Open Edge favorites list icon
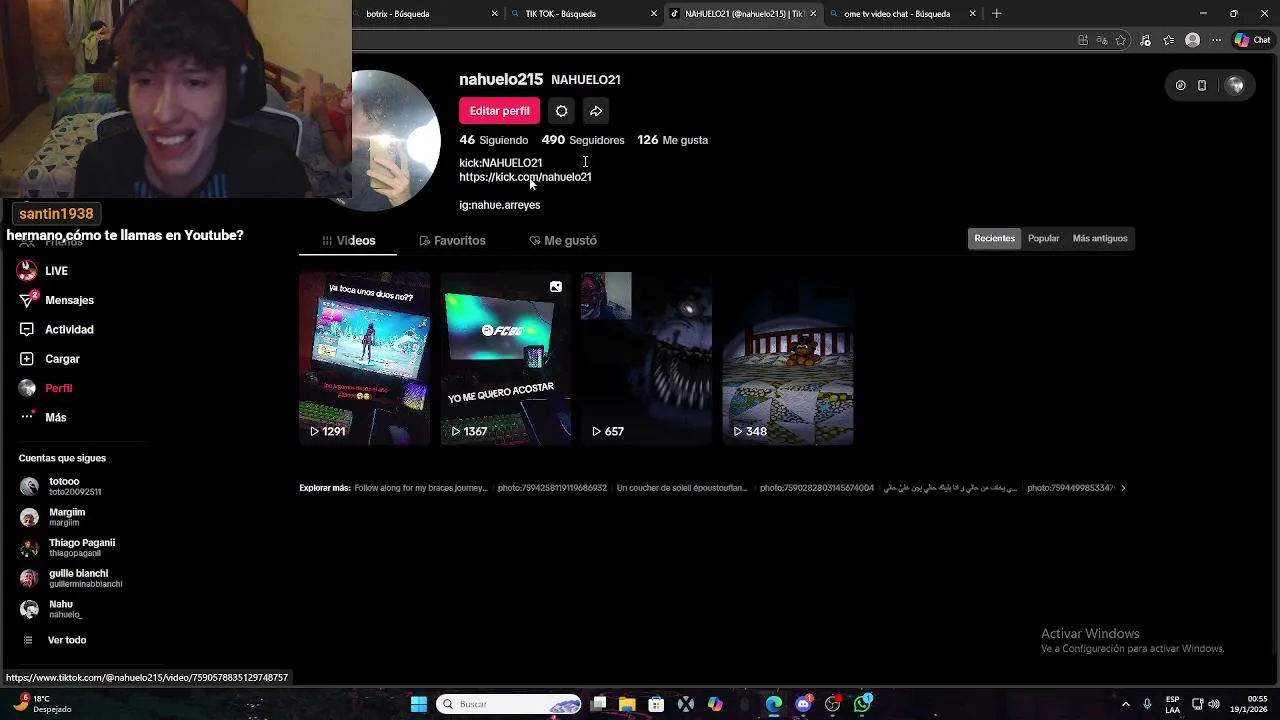The width and height of the screenshot is (1280, 720). tap(1169, 40)
